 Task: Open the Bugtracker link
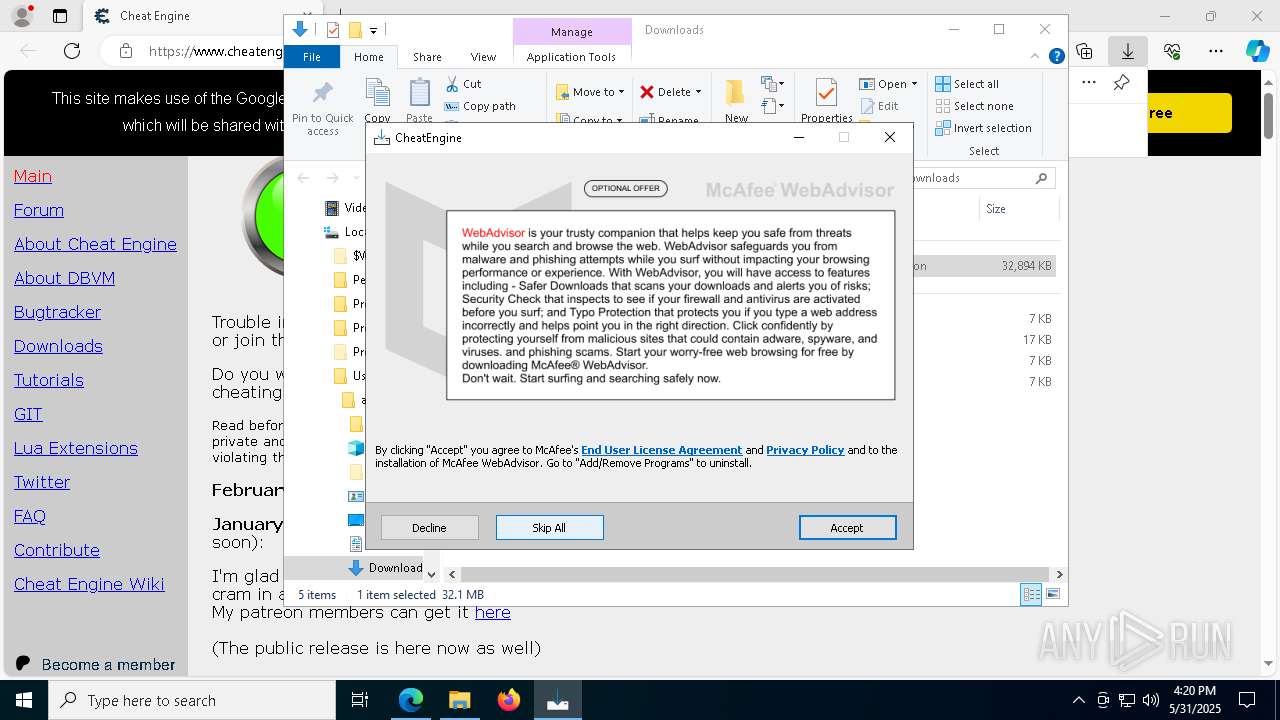(57, 312)
